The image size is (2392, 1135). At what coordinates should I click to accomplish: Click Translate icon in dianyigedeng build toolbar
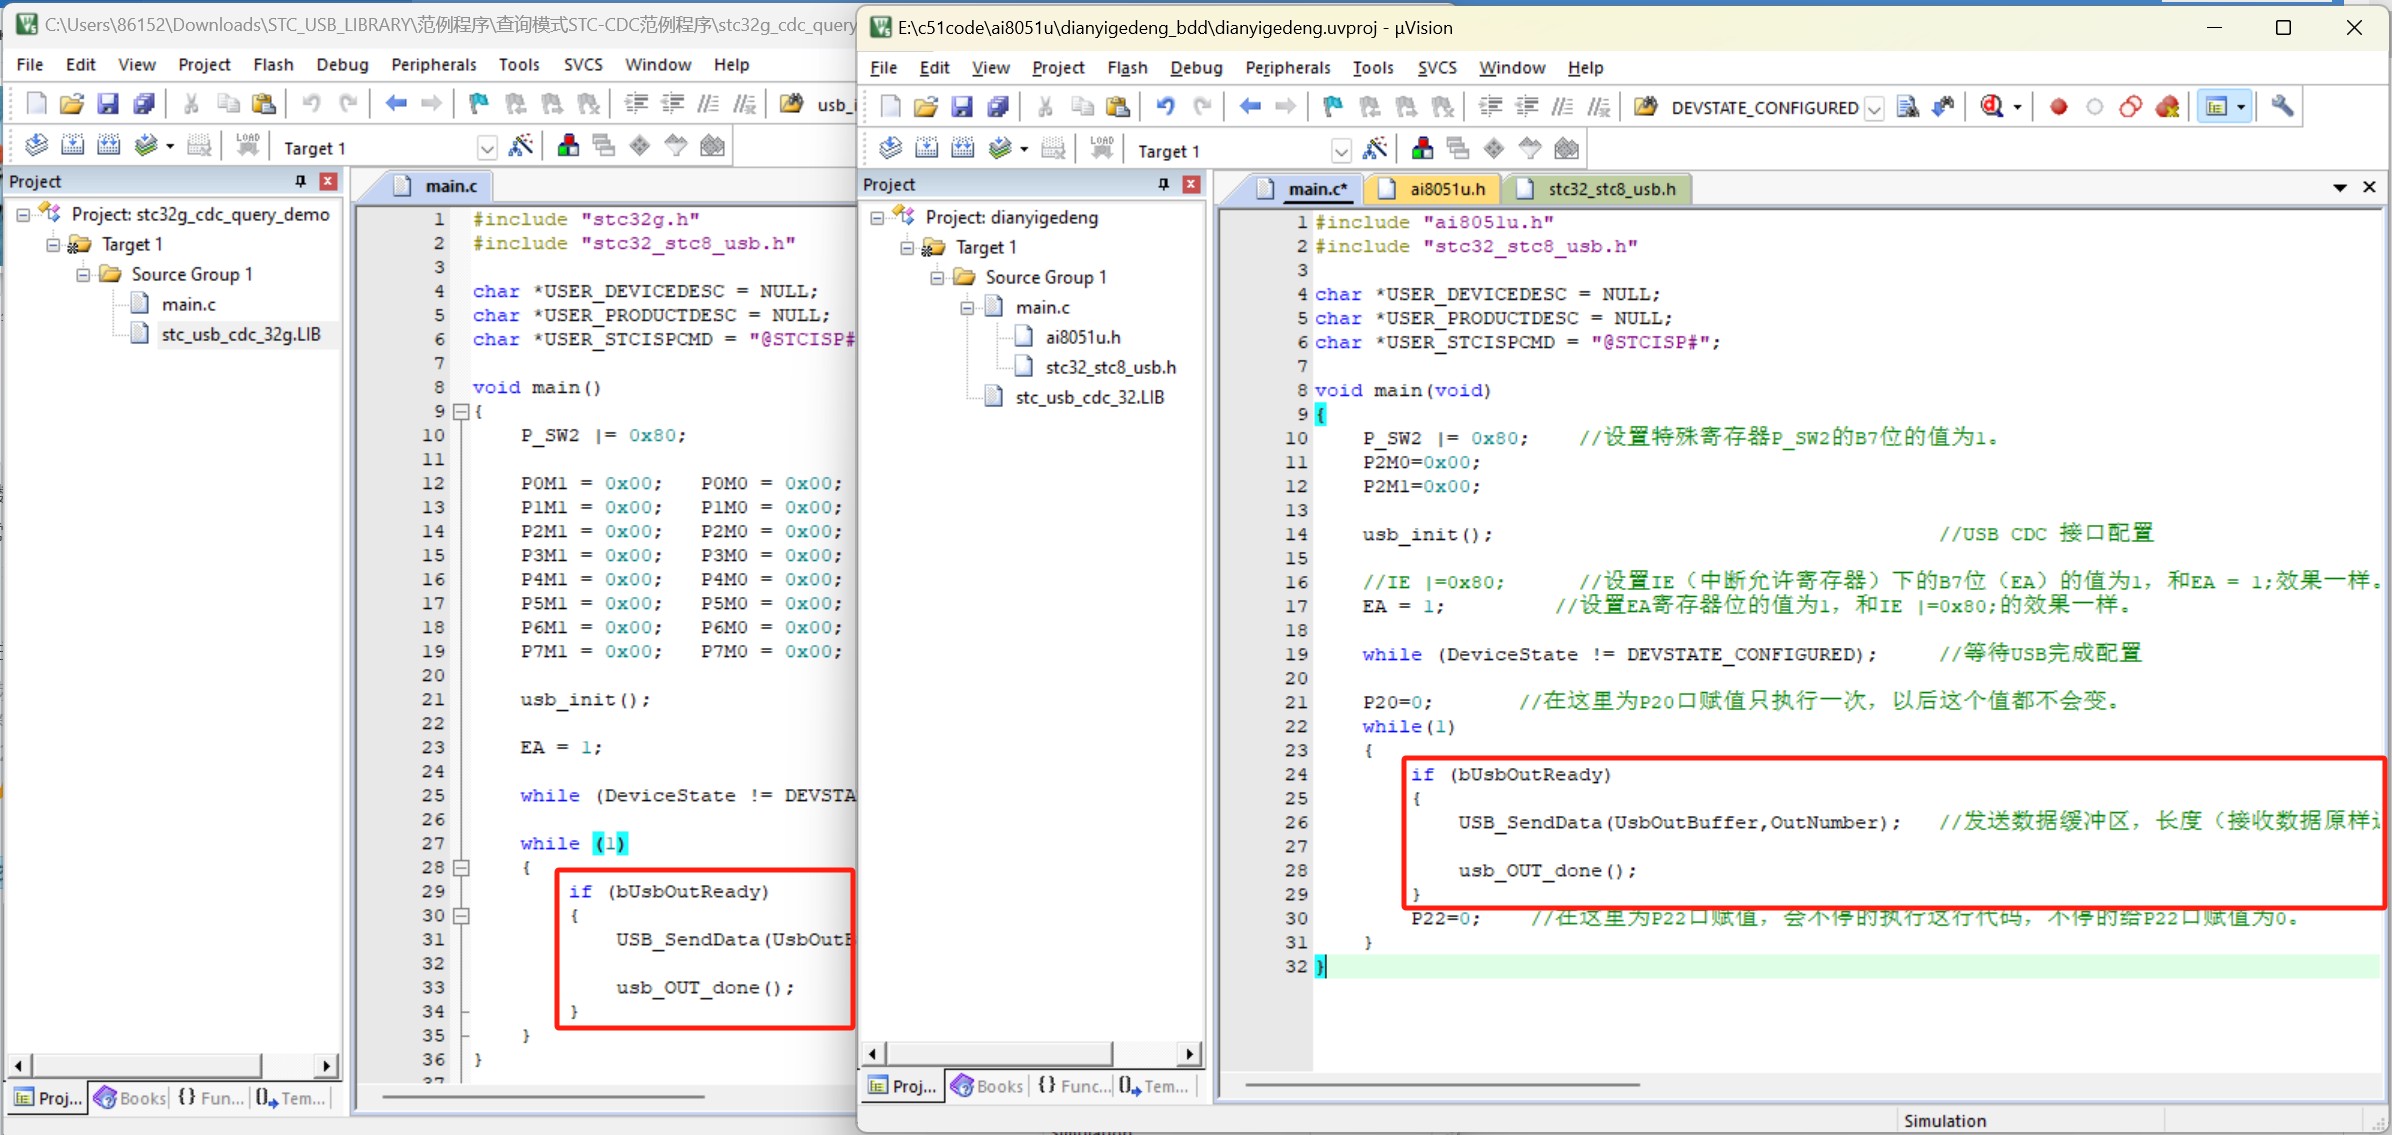coord(890,150)
